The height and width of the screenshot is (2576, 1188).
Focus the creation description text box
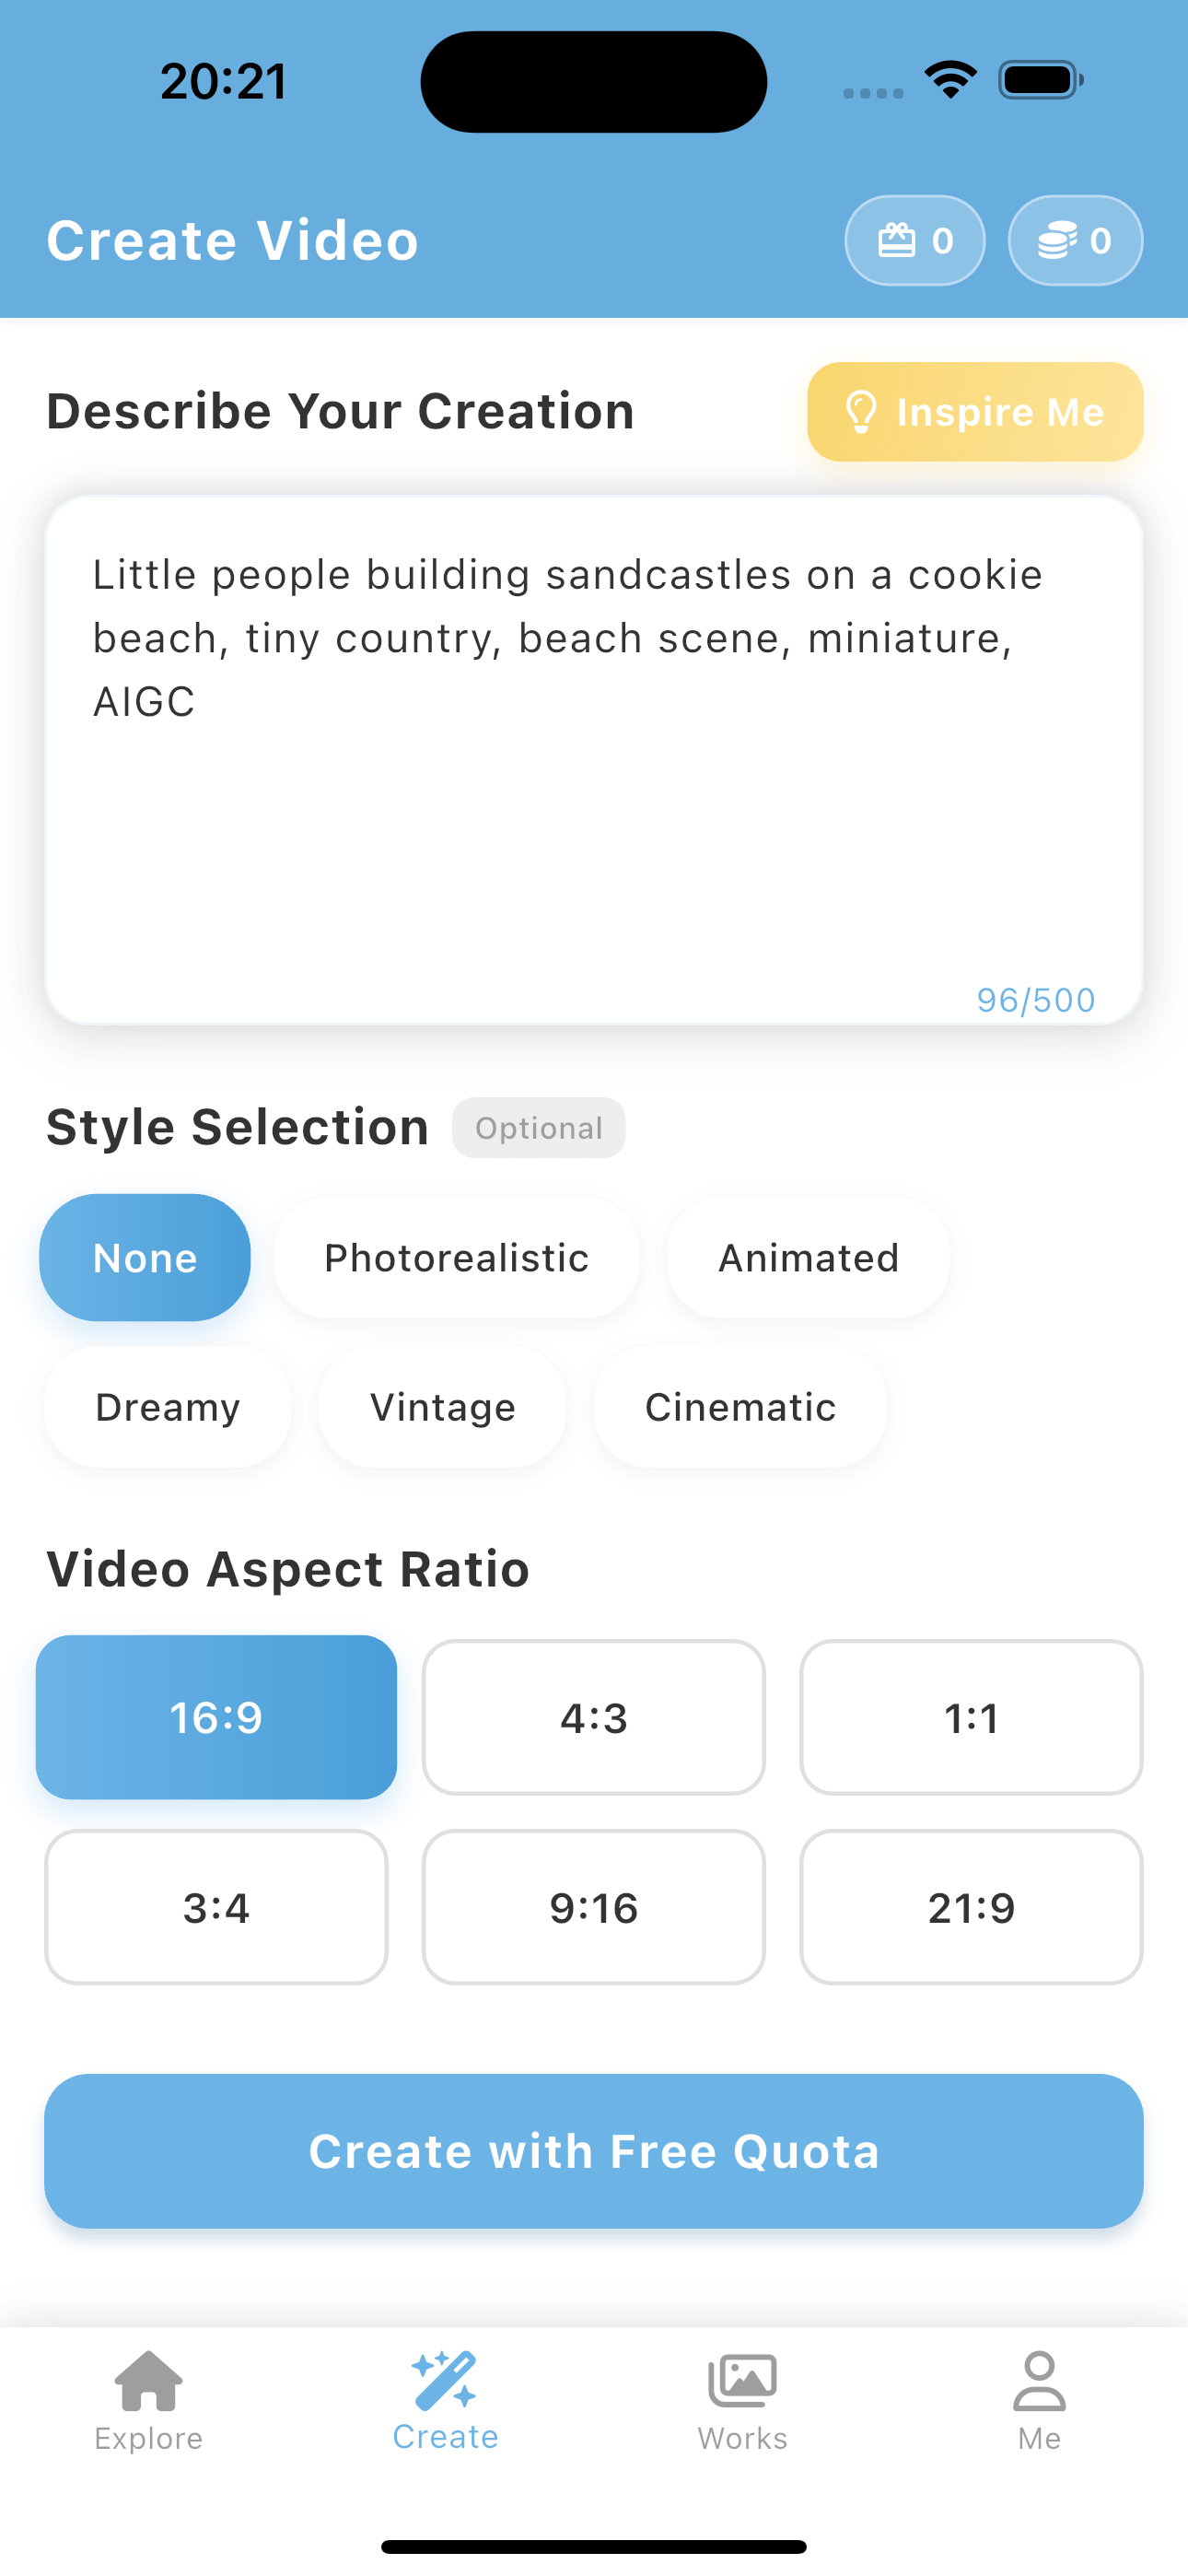(594, 760)
